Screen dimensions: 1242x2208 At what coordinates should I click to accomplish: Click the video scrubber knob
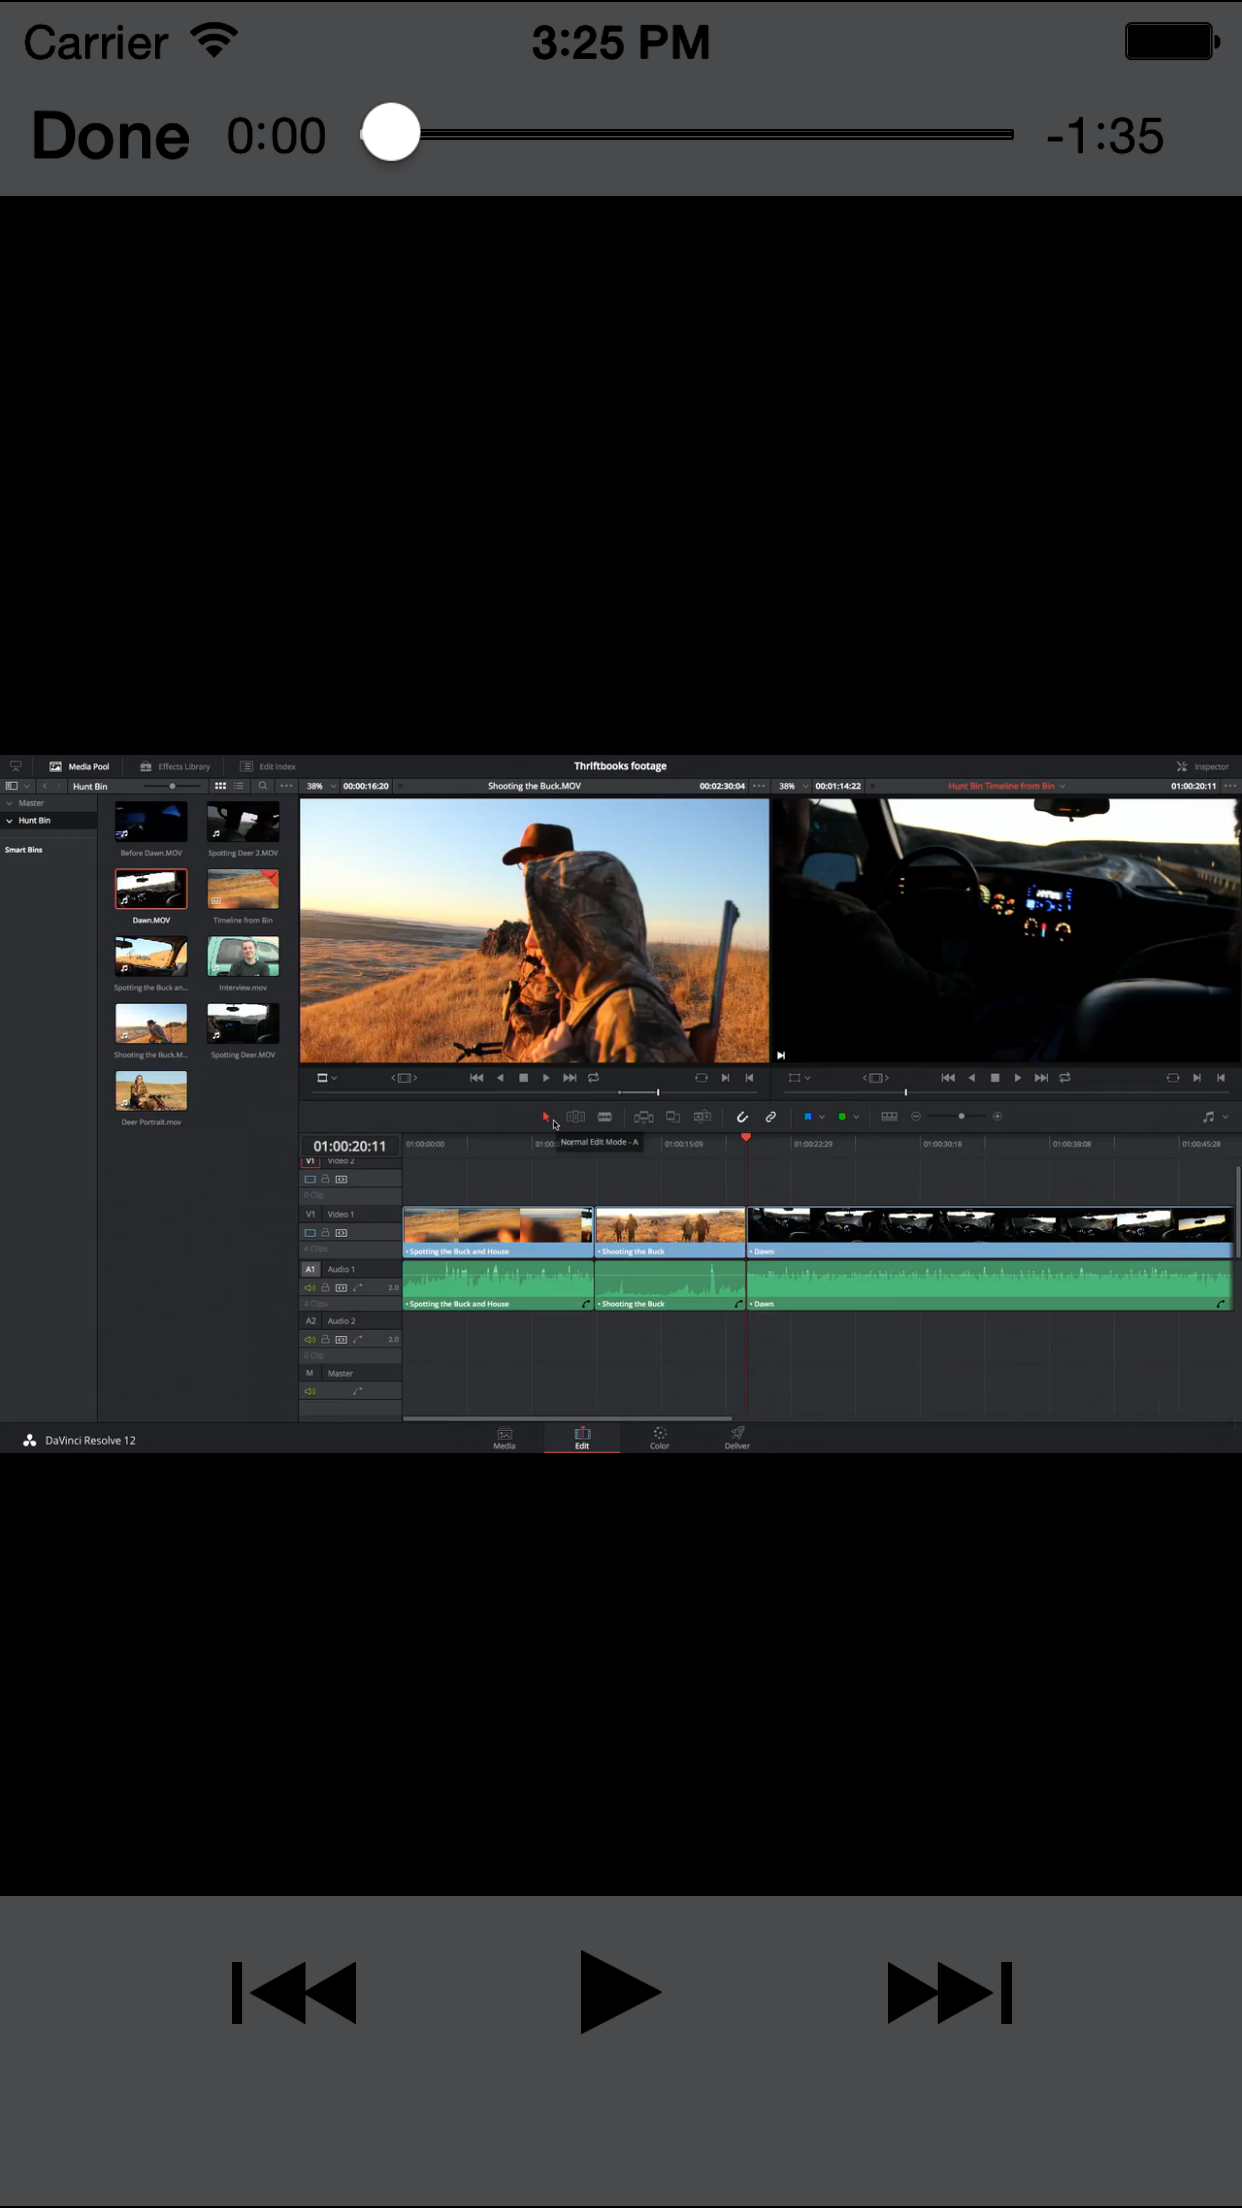[x=390, y=133]
